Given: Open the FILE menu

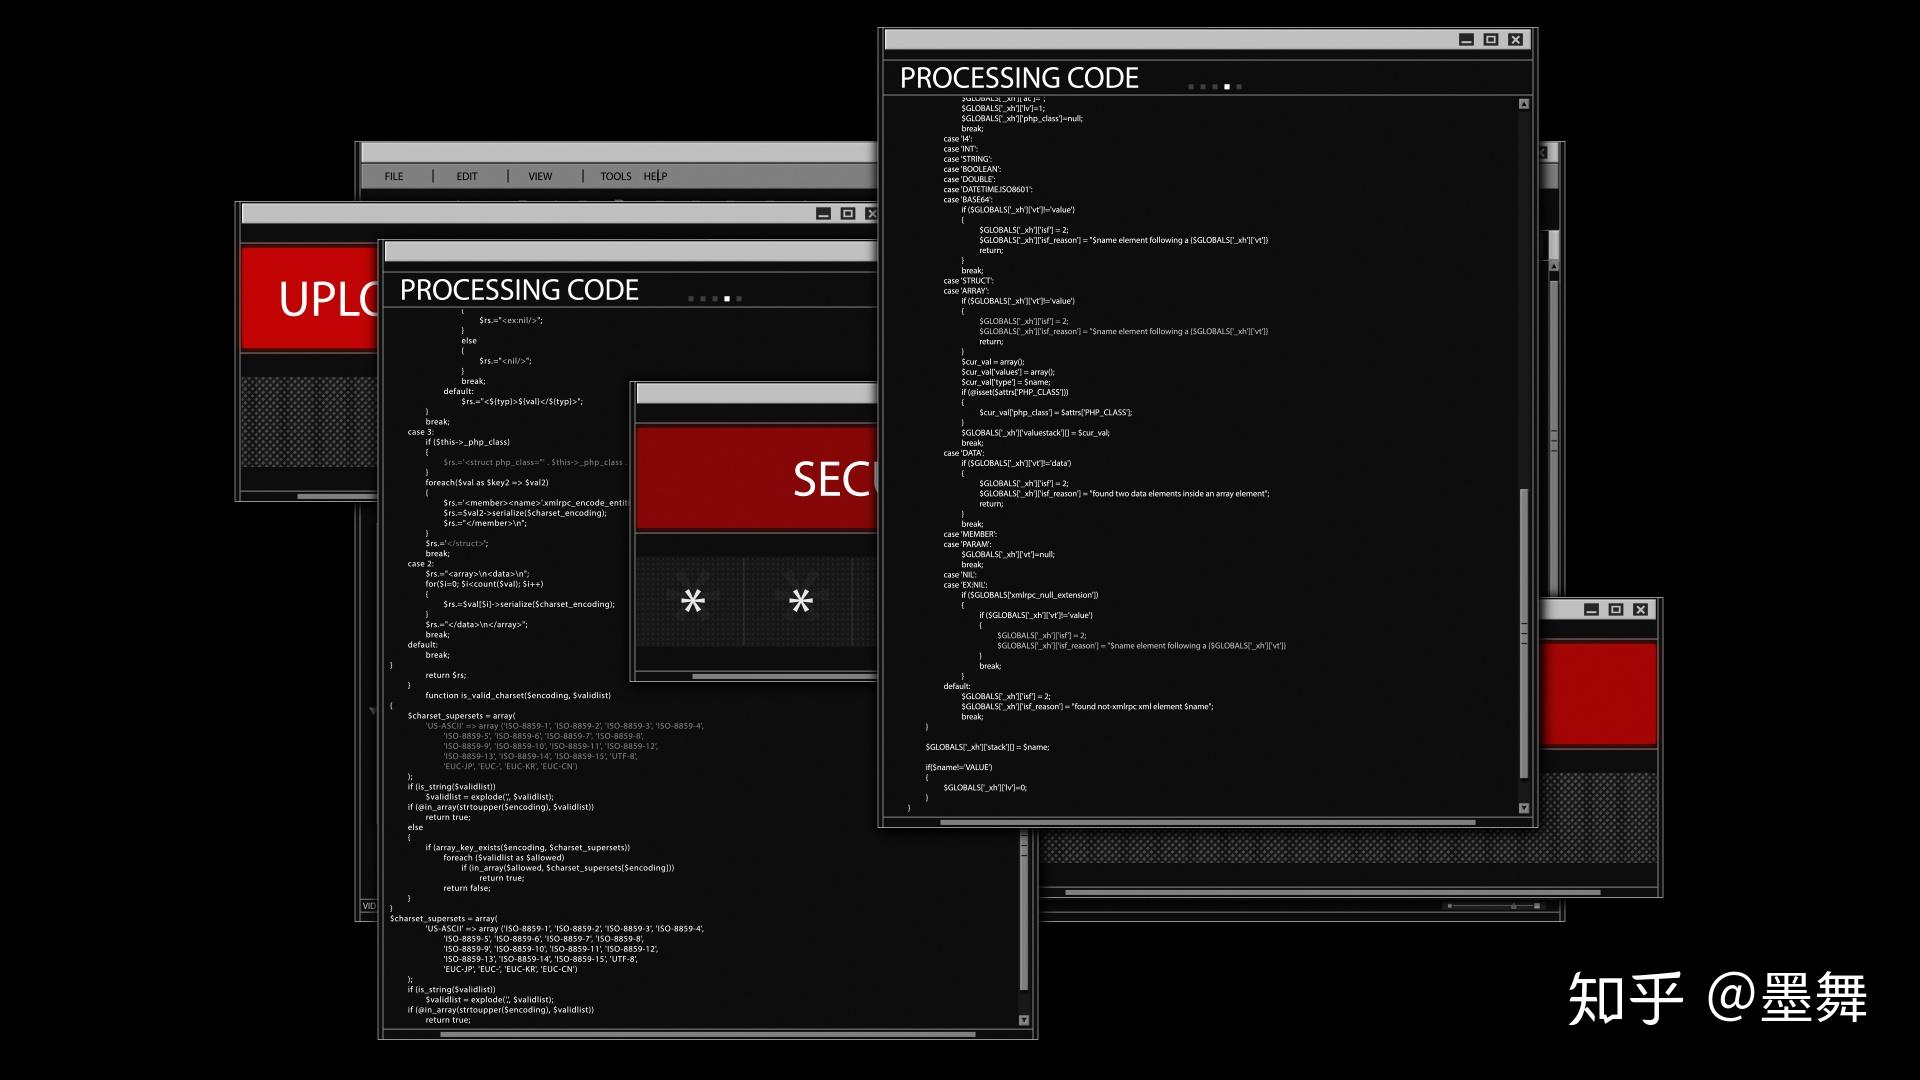Looking at the screenshot, I should (x=394, y=176).
